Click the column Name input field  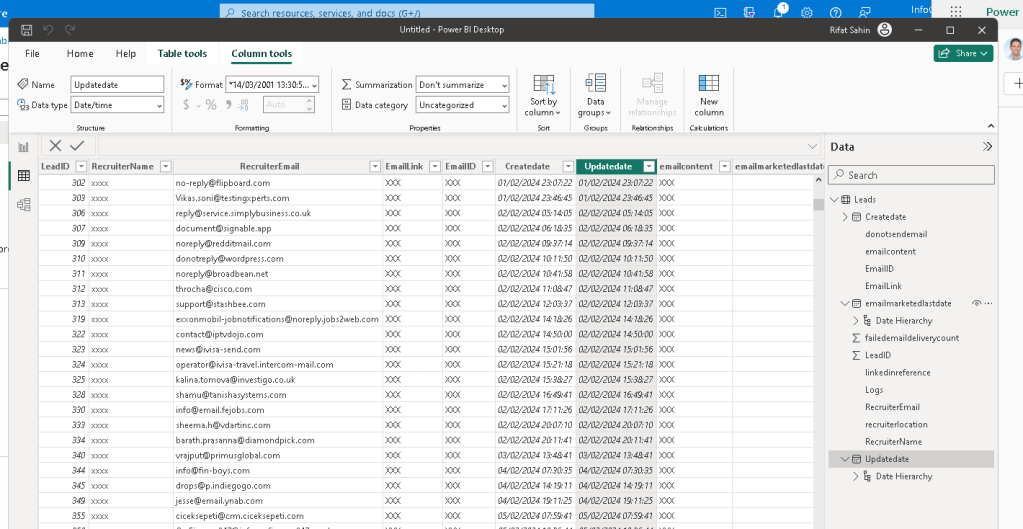click(x=117, y=85)
